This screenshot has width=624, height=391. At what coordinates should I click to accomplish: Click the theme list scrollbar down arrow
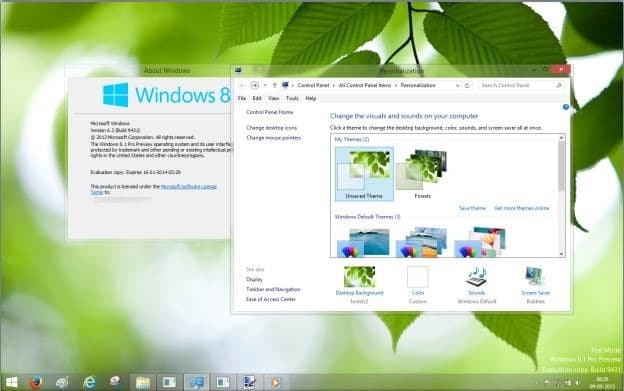(x=562, y=253)
